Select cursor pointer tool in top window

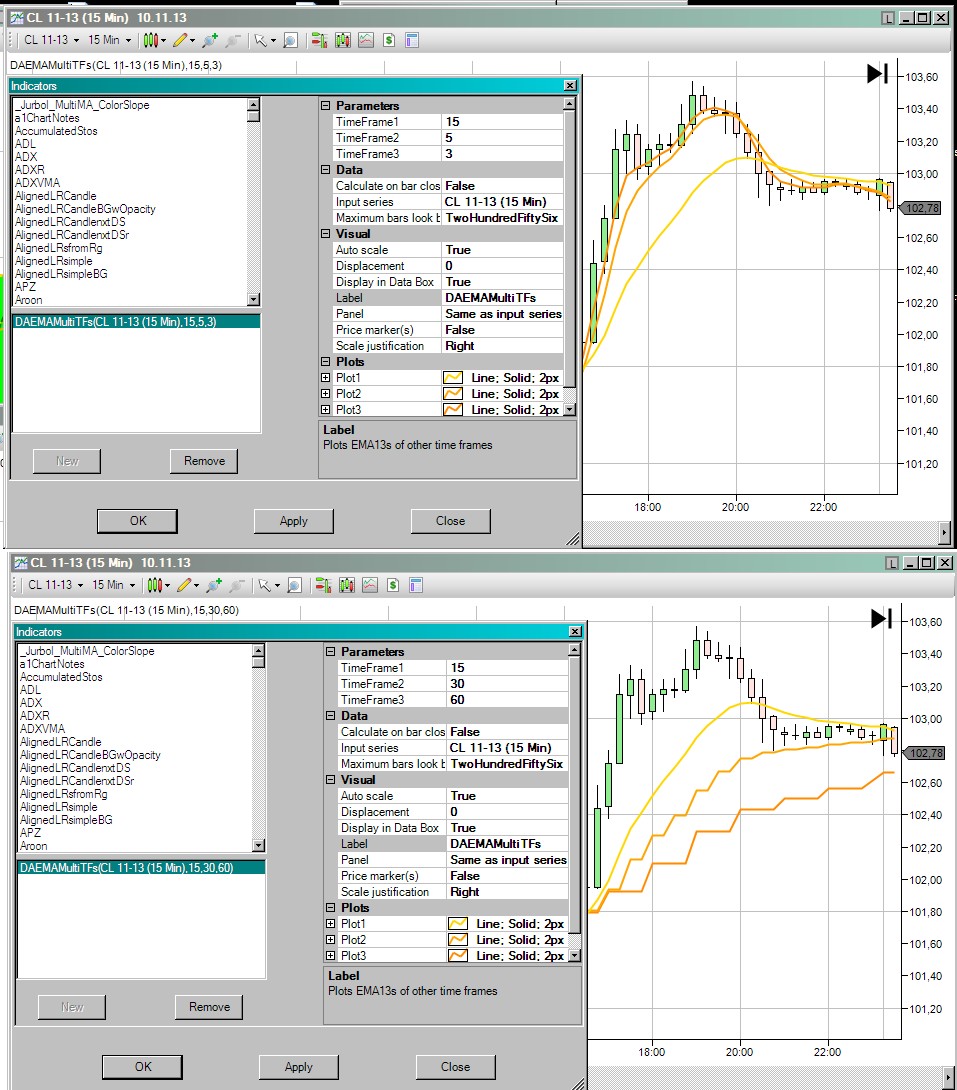click(x=260, y=40)
